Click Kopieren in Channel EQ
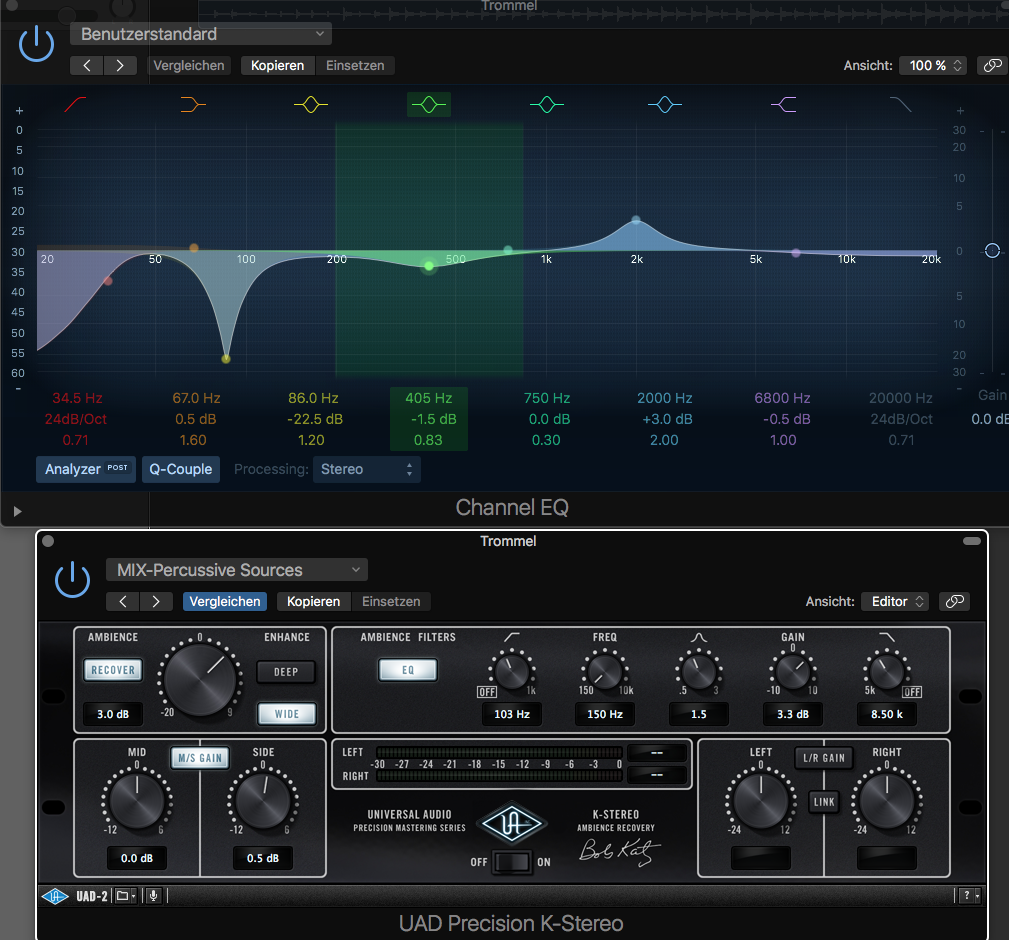The height and width of the screenshot is (940, 1009). [277, 65]
